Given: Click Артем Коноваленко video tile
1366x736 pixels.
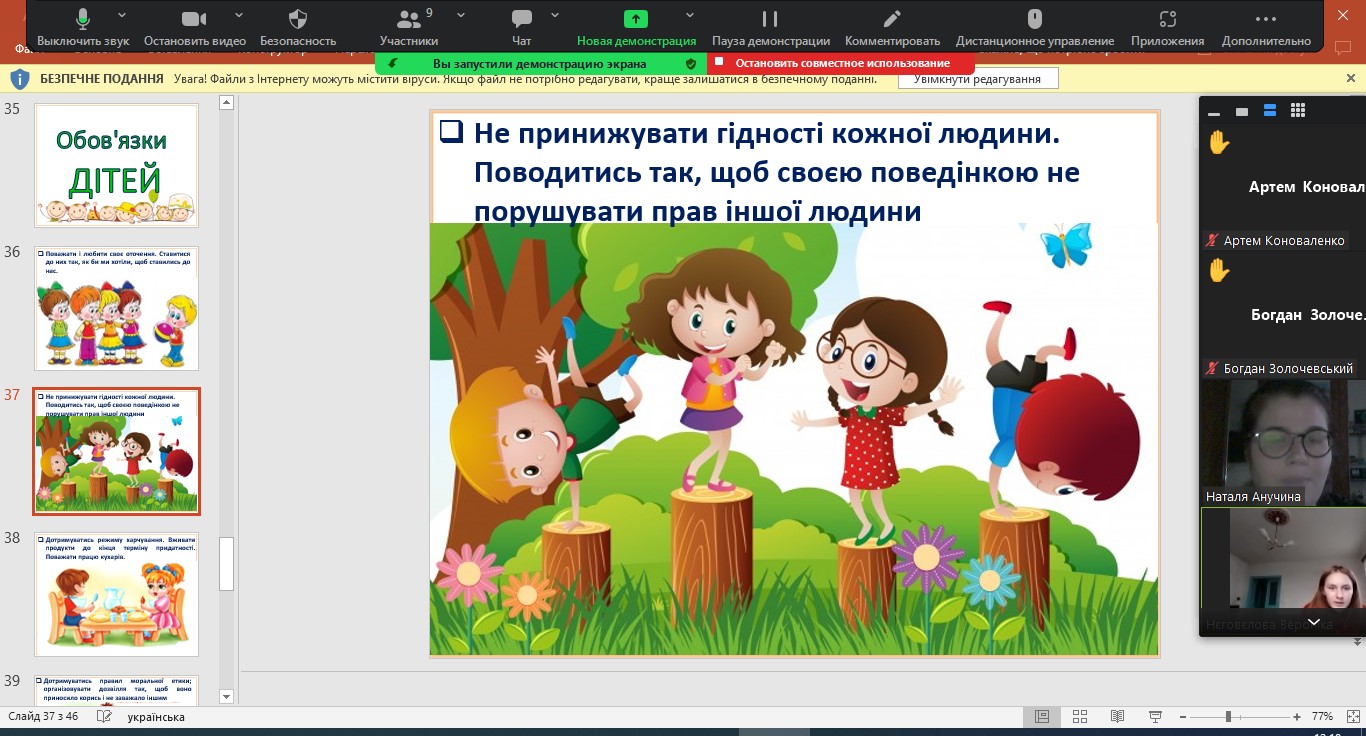Looking at the screenshot, I should 1283,187.
